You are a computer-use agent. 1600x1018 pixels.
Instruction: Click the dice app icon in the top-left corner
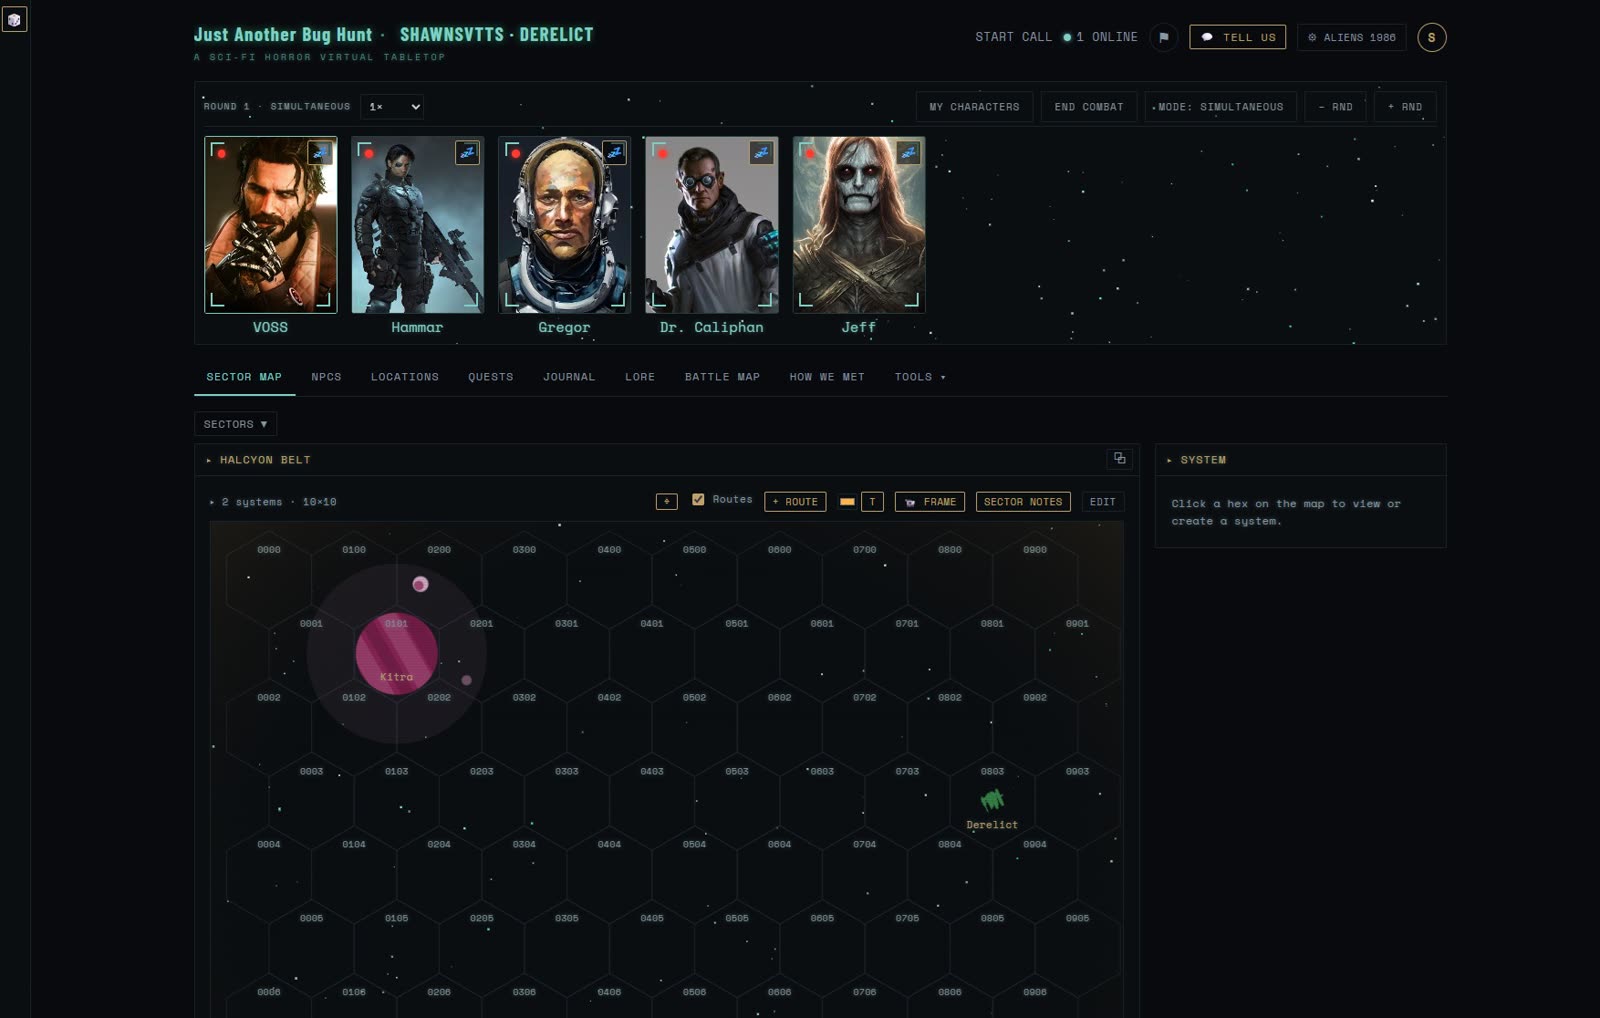(14, 19)
